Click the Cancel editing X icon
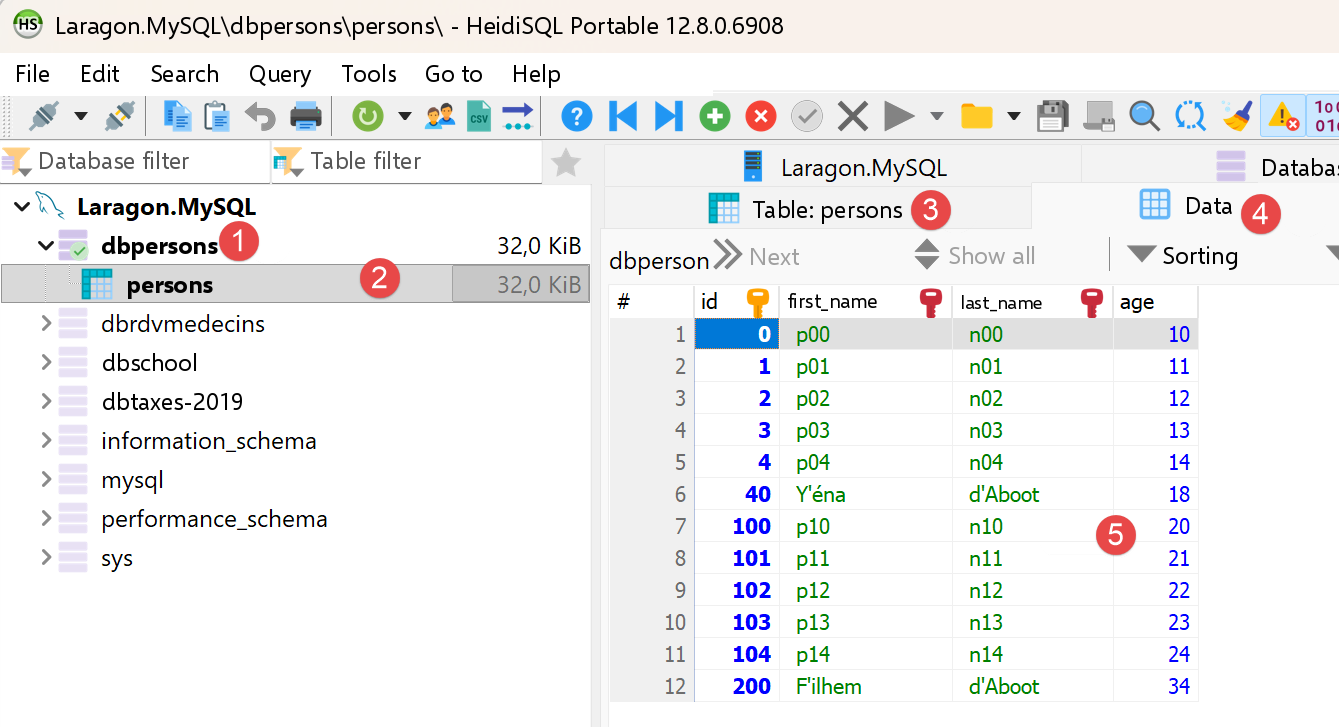The width and height of the screenshot is (1339, 727). (853, 116)
